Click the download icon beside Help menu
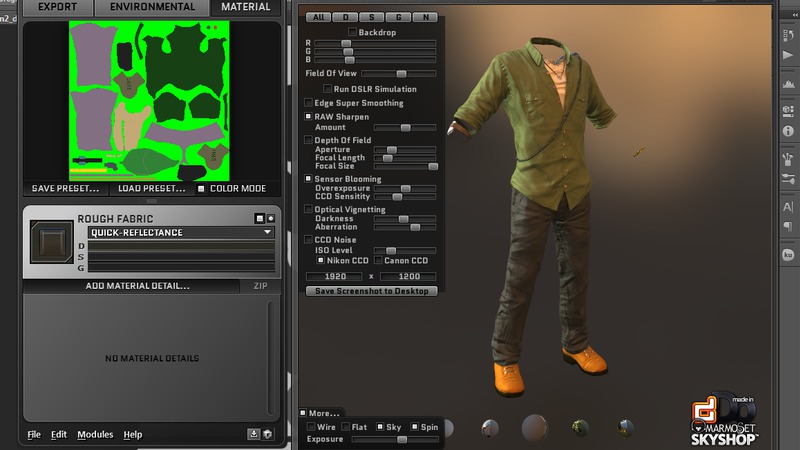Image resolution: width=800 pixels, height=450 pixels. [x=254, y=434]
